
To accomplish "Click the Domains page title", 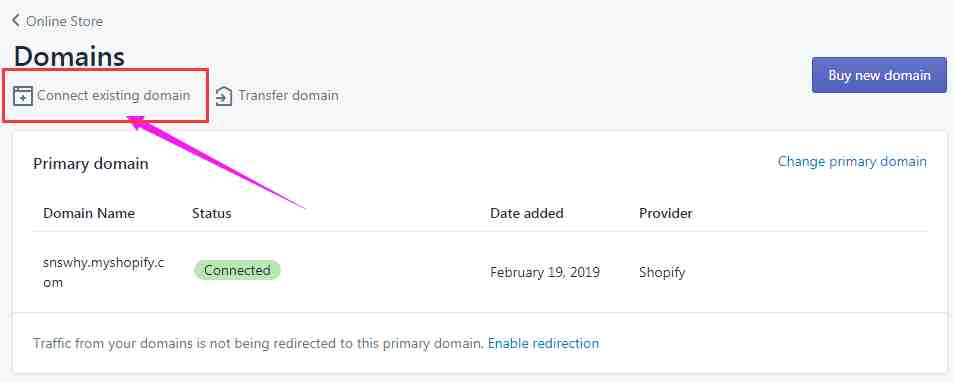I will 69,57.
